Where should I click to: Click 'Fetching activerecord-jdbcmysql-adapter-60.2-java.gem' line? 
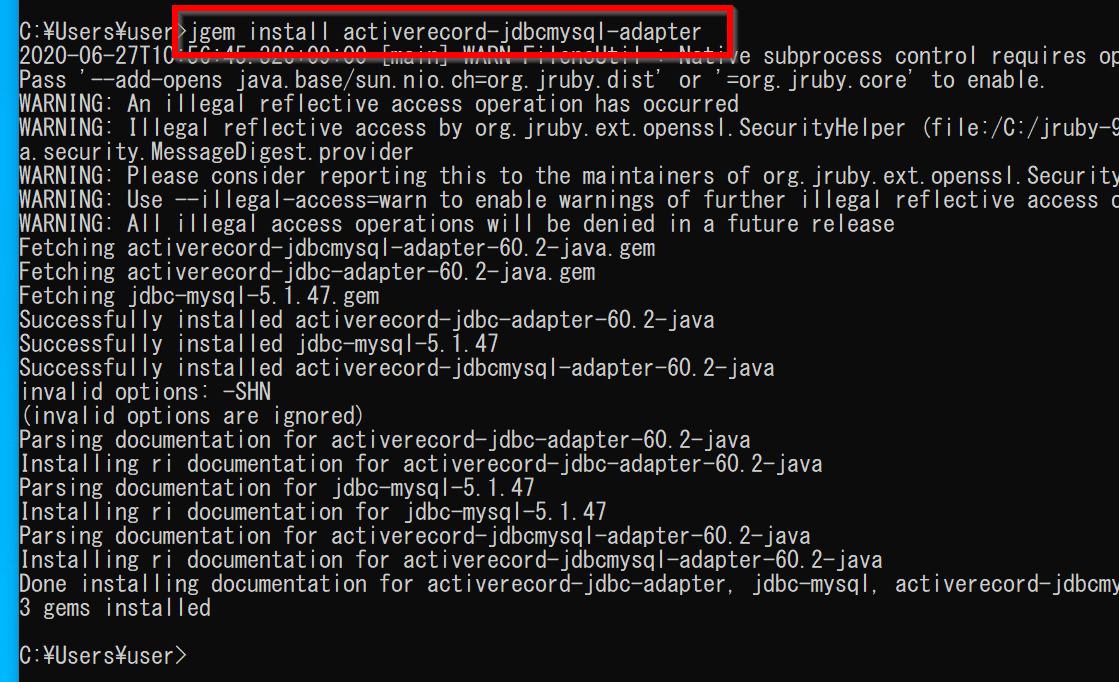click(337, 248)
